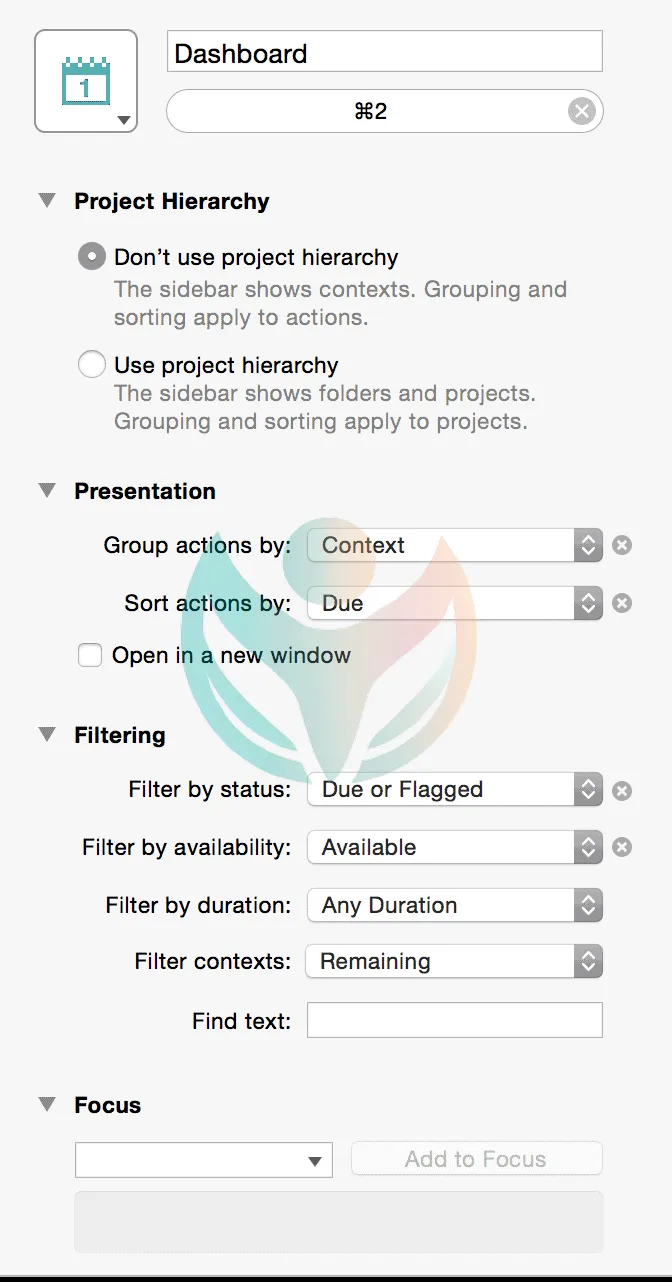
Task: Select Don't use project hierarchy option
Action: 92,258
